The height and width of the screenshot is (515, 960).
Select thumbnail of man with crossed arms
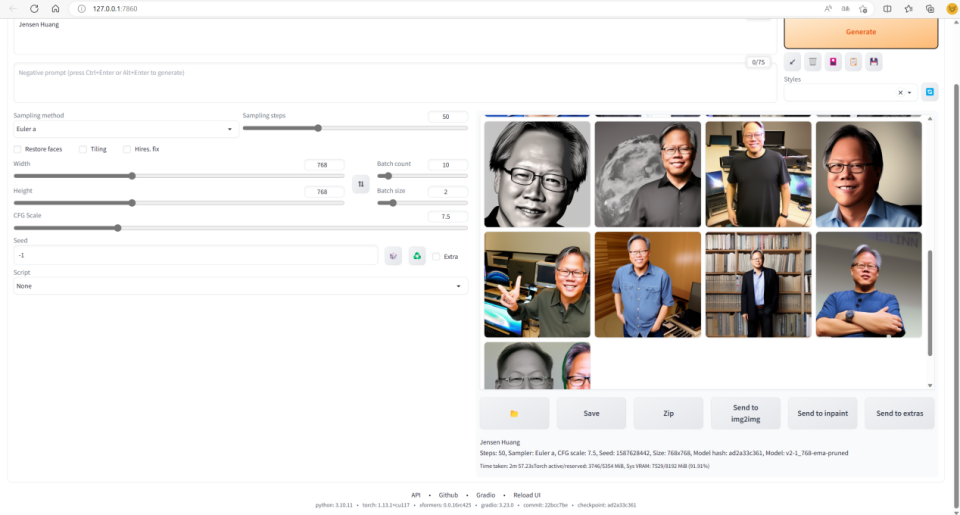click(868, 284)
